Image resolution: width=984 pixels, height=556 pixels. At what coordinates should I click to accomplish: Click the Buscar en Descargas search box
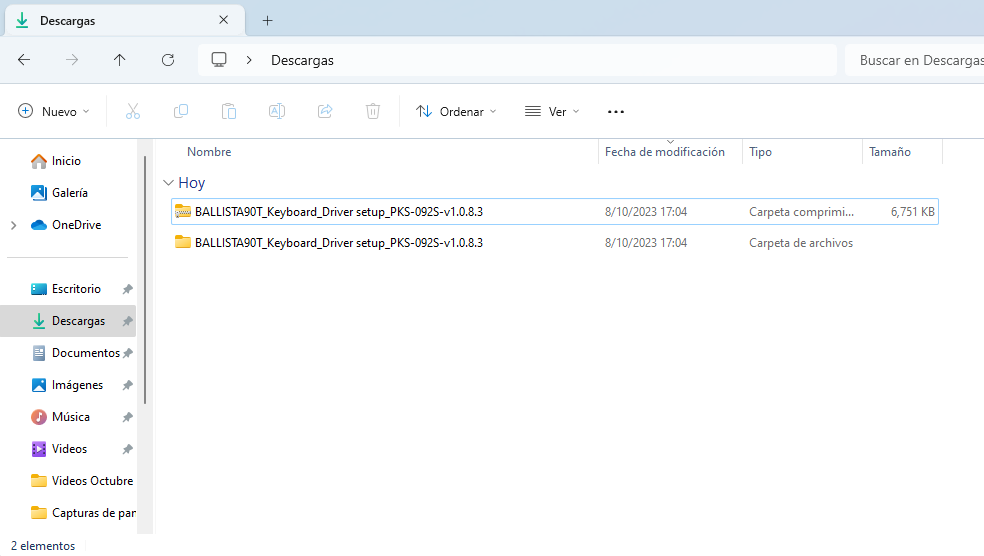click(915, 60)
